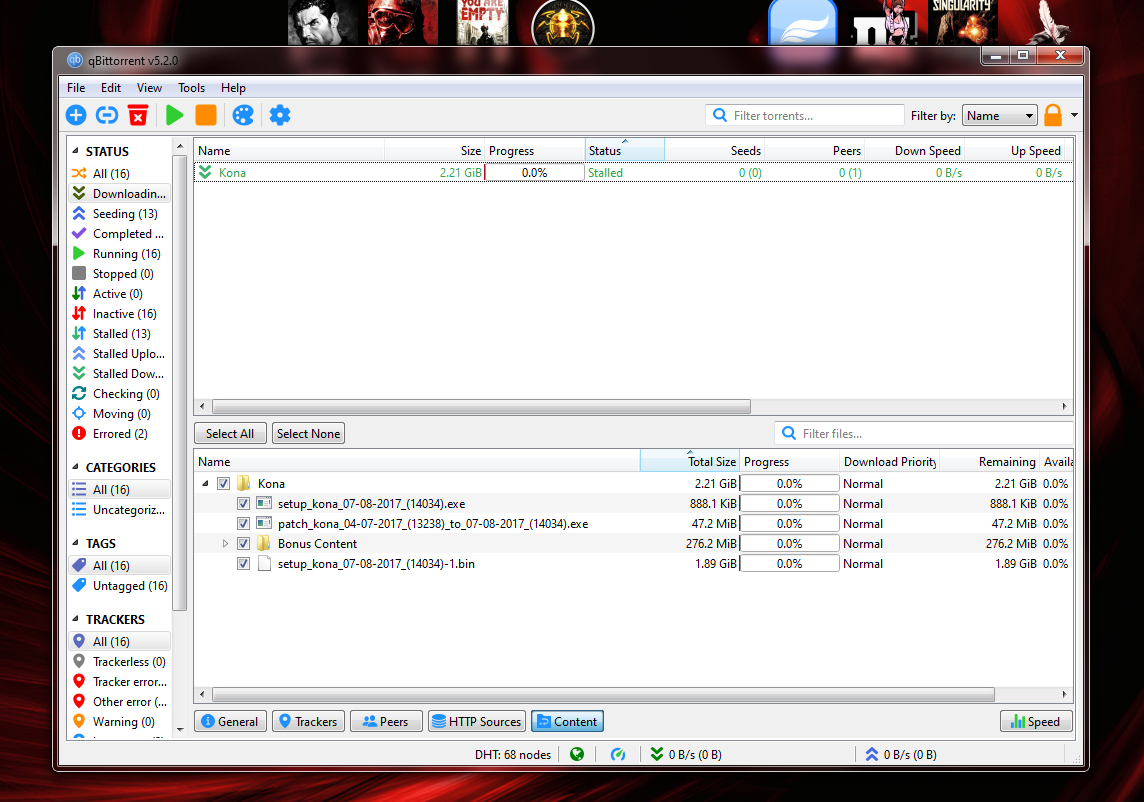The height and width of the screenshot is (802, 1144).
Task: Select the Uncategorized category filter
Action: click(x=120, y=509)
